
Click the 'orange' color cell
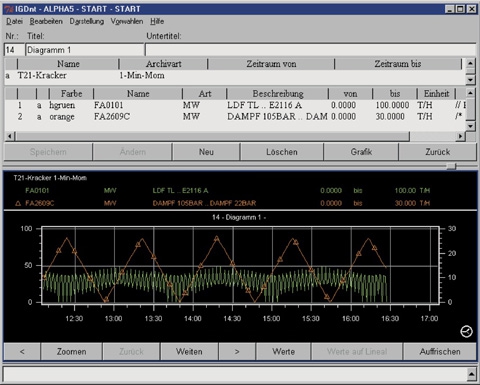[62, 117]
